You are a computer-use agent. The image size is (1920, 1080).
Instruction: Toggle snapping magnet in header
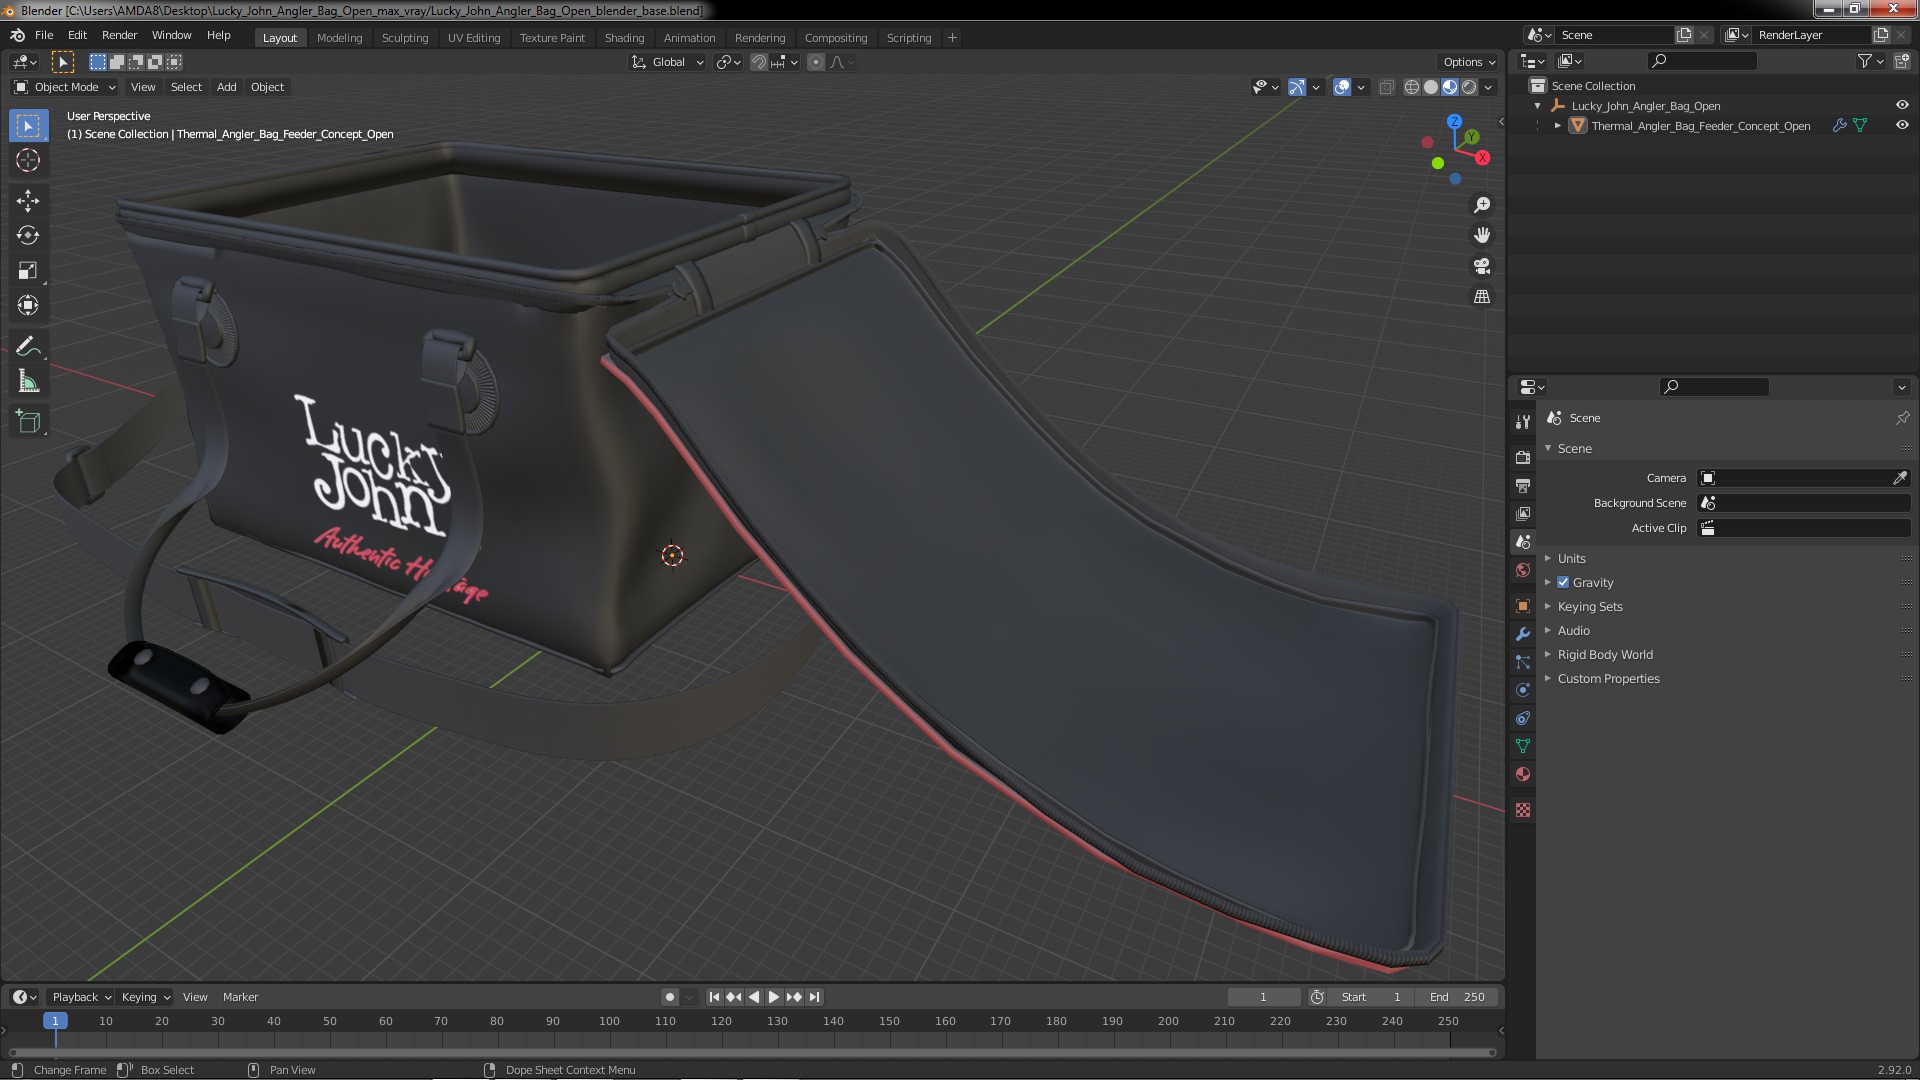point(759,62)
